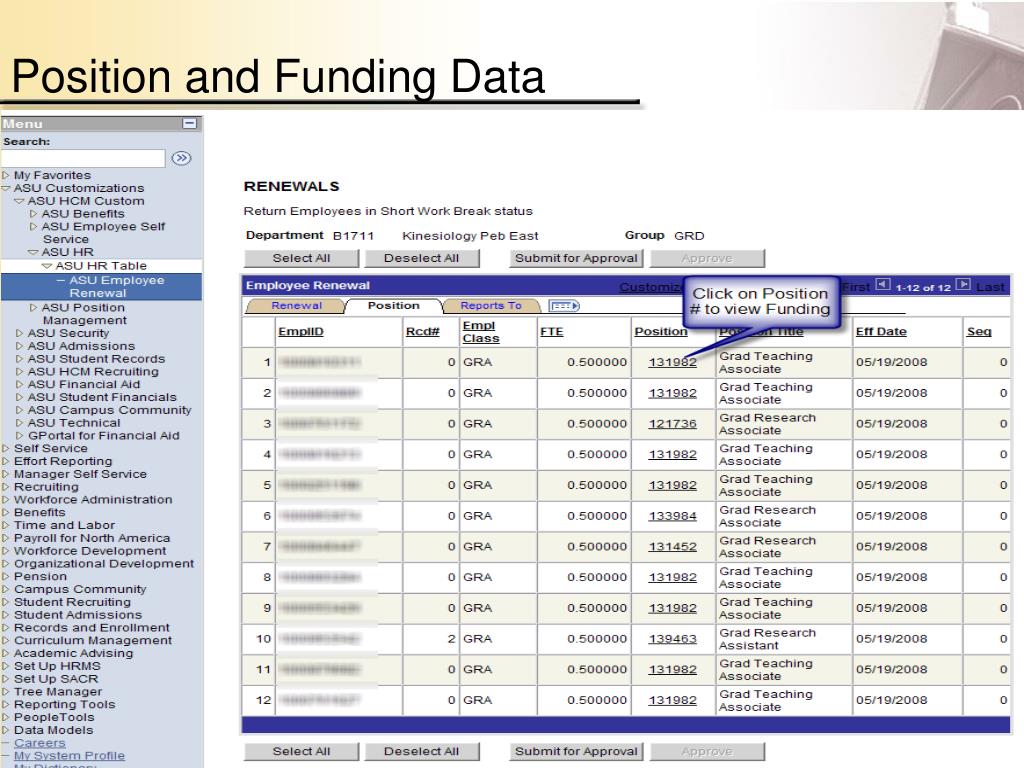Click the FTE value 0.500000 in row 8

[597, 577]
